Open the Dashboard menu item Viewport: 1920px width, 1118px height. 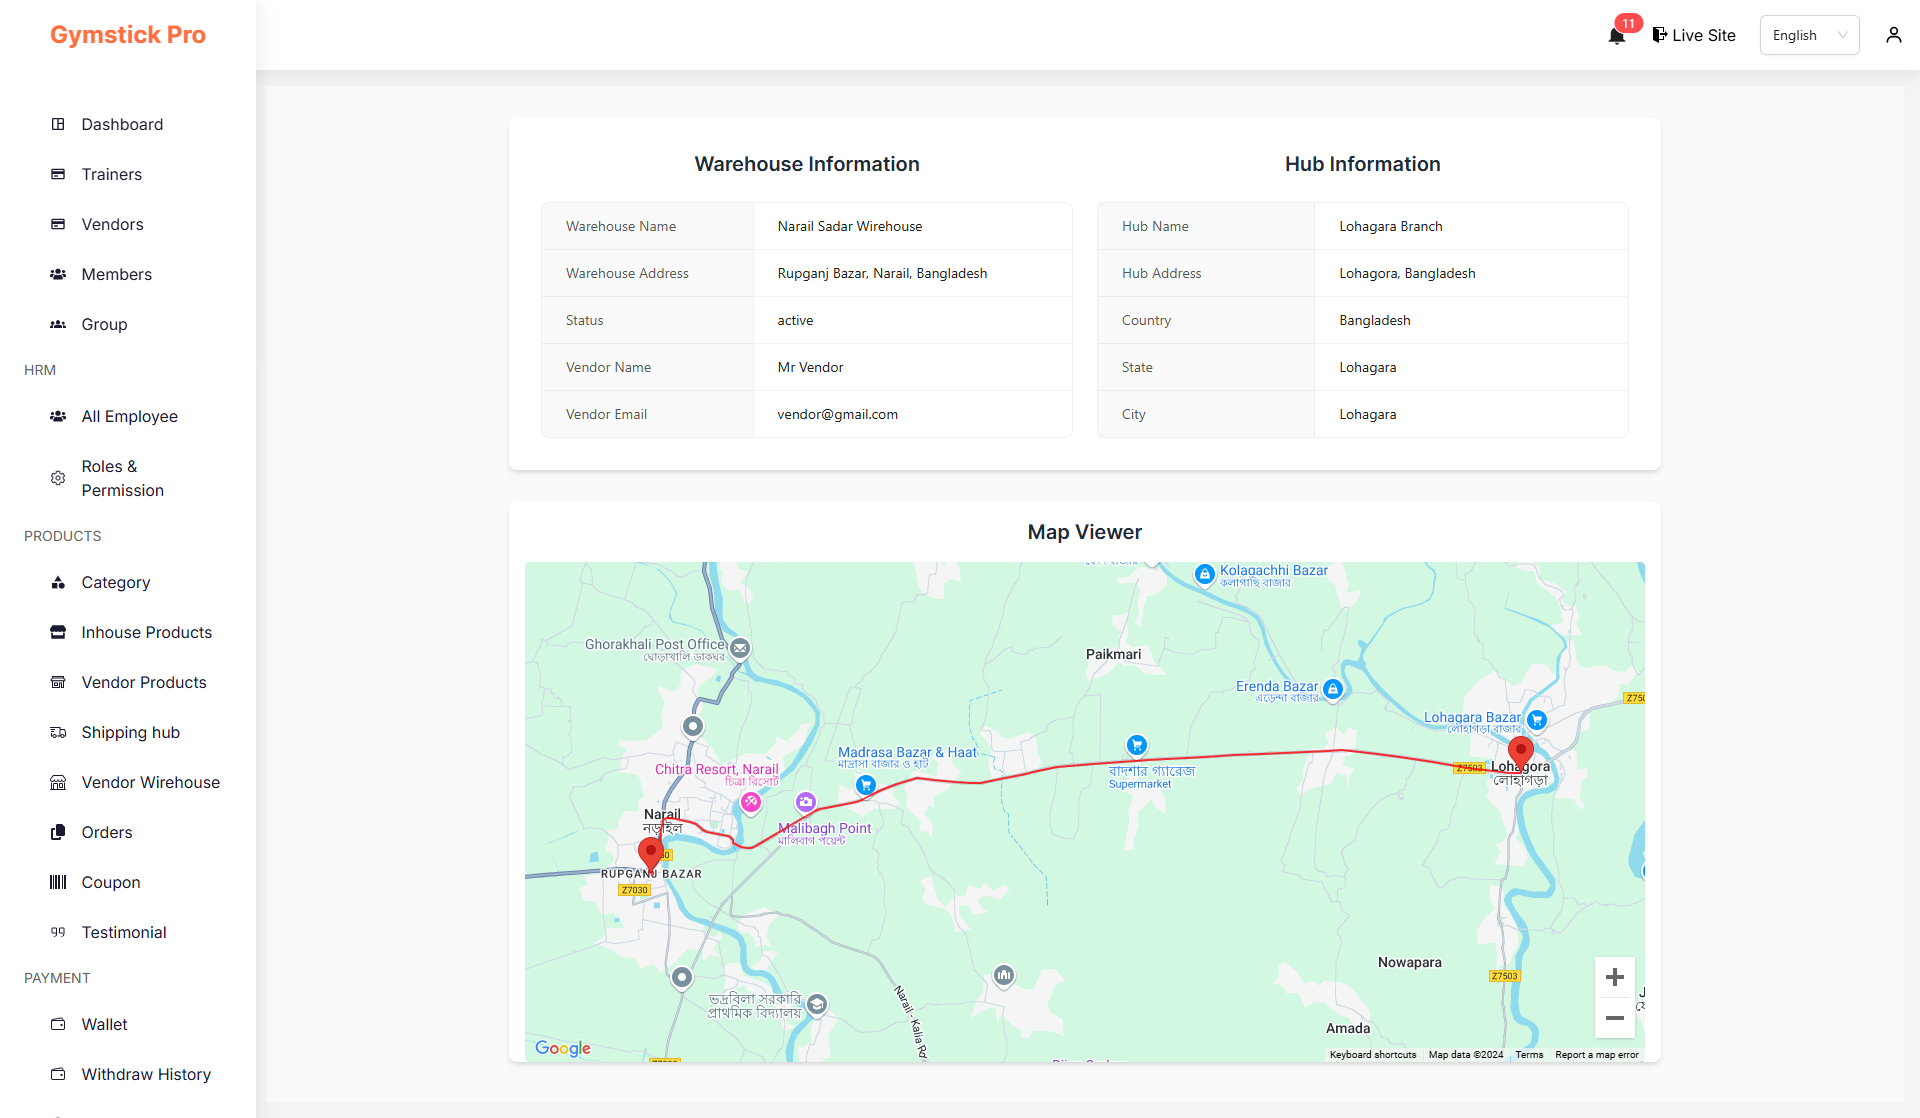[x=122, y=124]
